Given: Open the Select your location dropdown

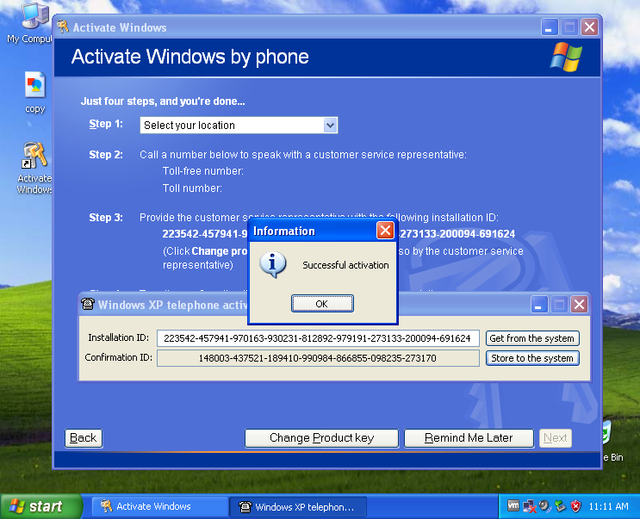Looking at the screenshot, I should point(330,125).
